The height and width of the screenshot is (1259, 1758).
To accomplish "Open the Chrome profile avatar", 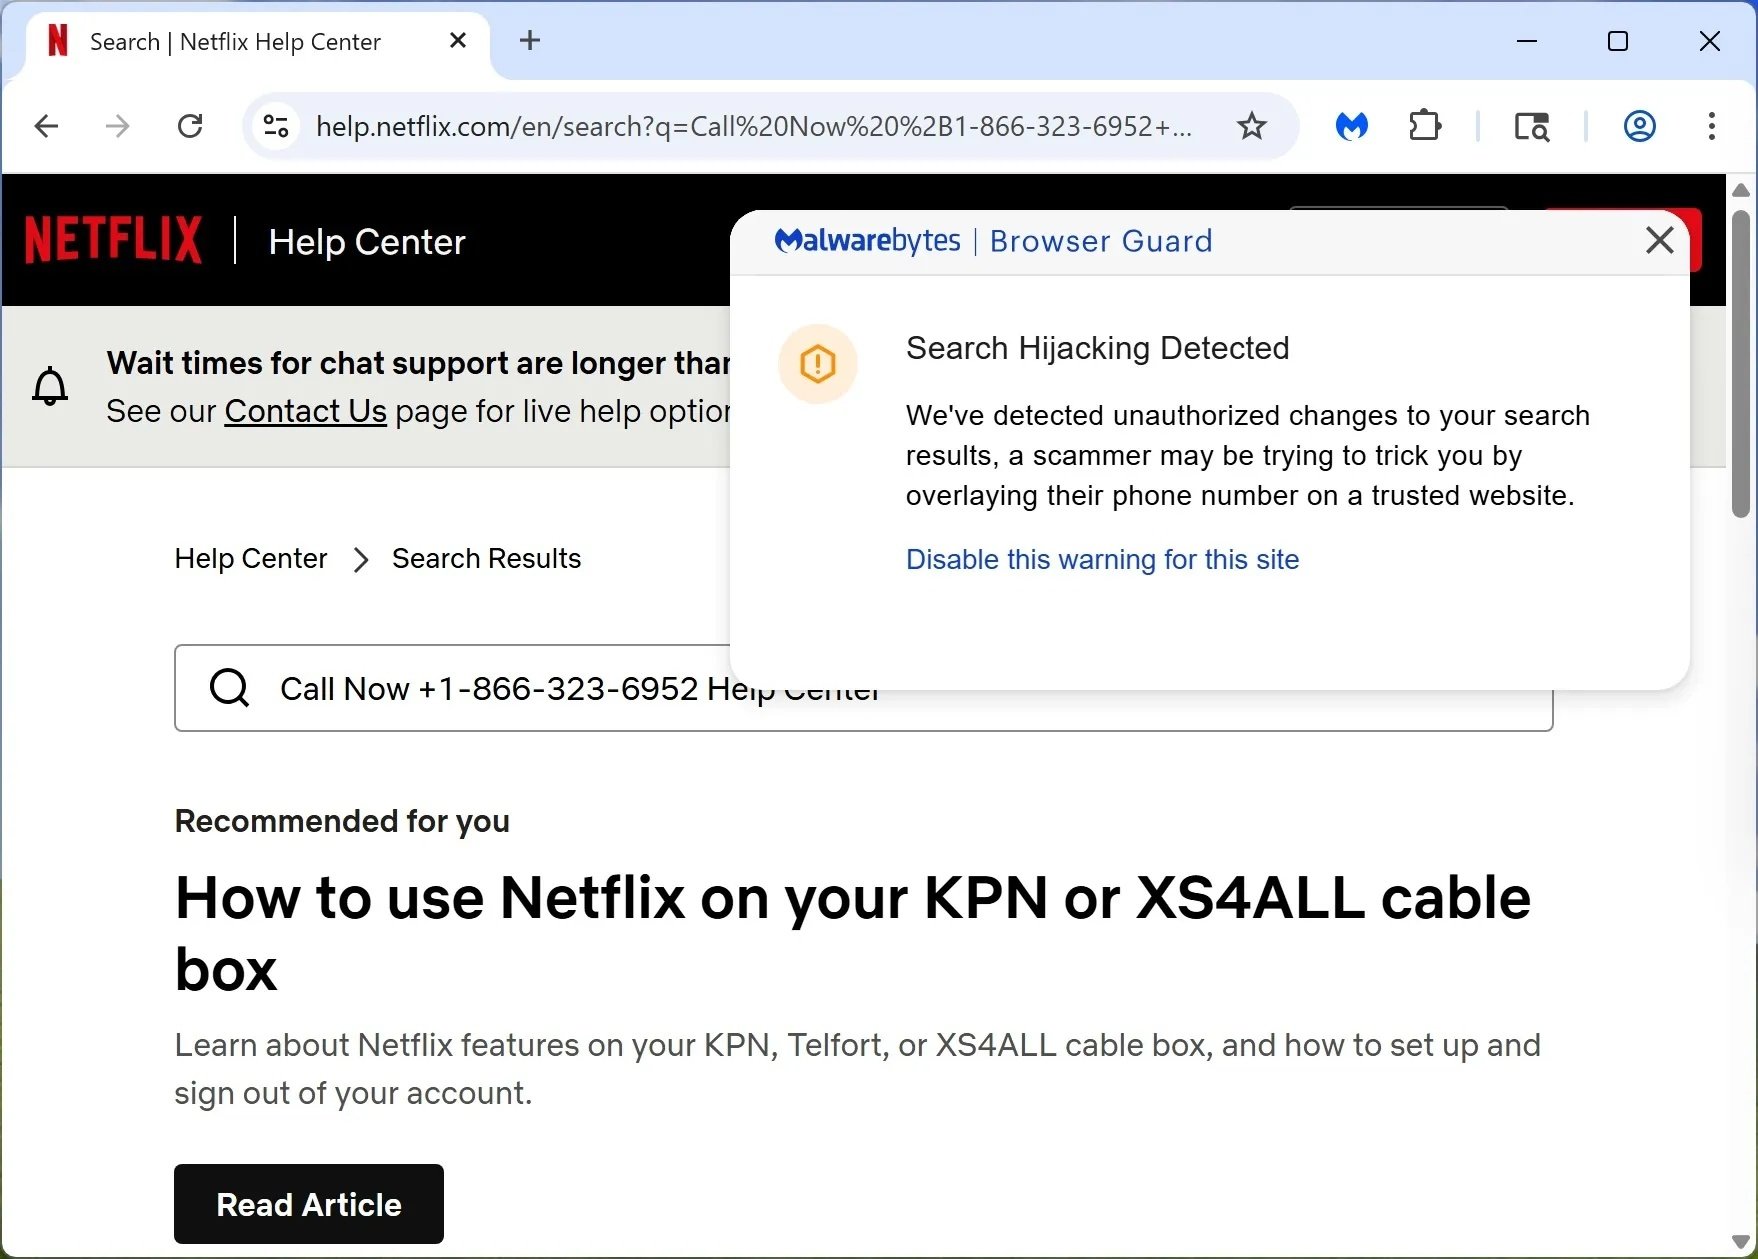I will (x=1639, y=126).
